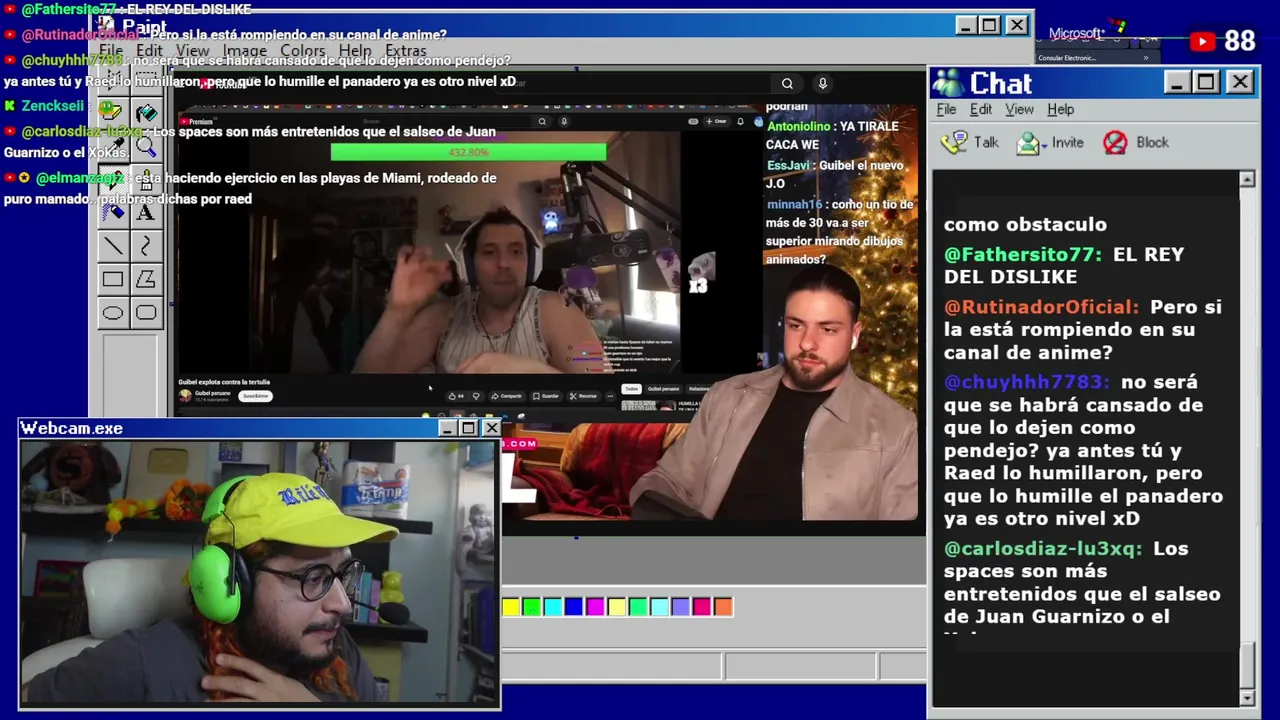Select the Airbrush spray tool
The width and height of the screenshot is (1280, 720).
[x=112, y=212]
